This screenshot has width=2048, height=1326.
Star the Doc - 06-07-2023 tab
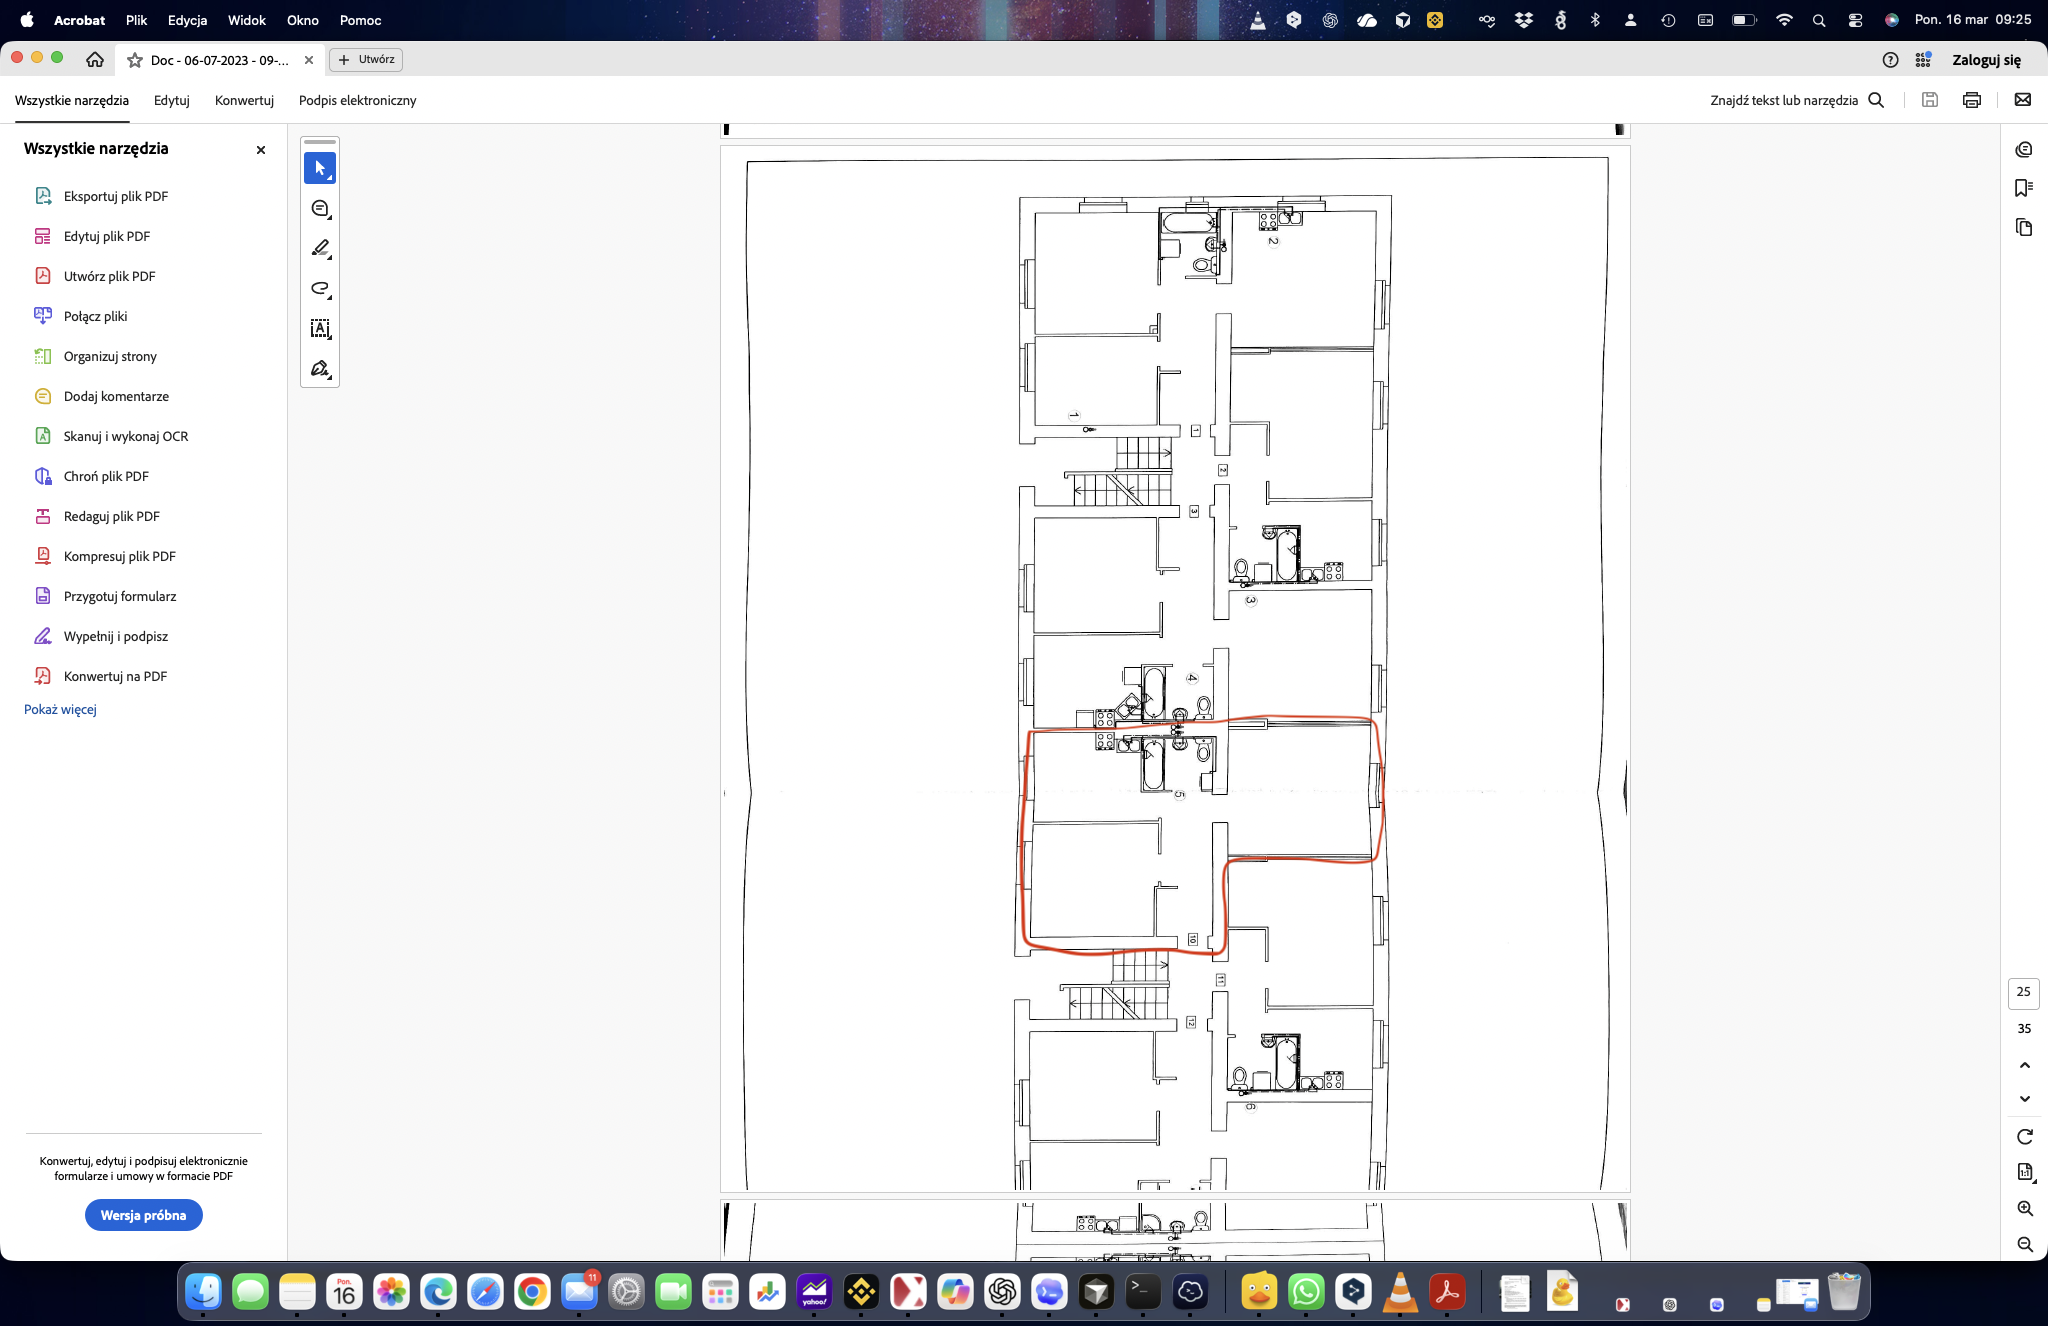tap(135, 60)
